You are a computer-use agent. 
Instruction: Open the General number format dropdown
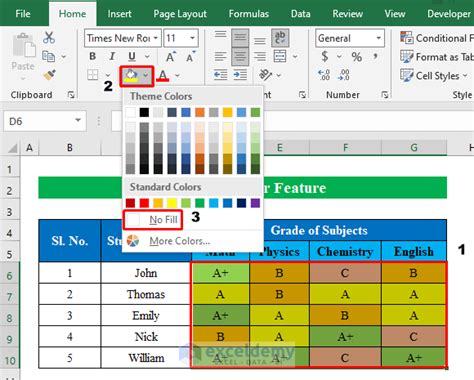click(379, 38)
